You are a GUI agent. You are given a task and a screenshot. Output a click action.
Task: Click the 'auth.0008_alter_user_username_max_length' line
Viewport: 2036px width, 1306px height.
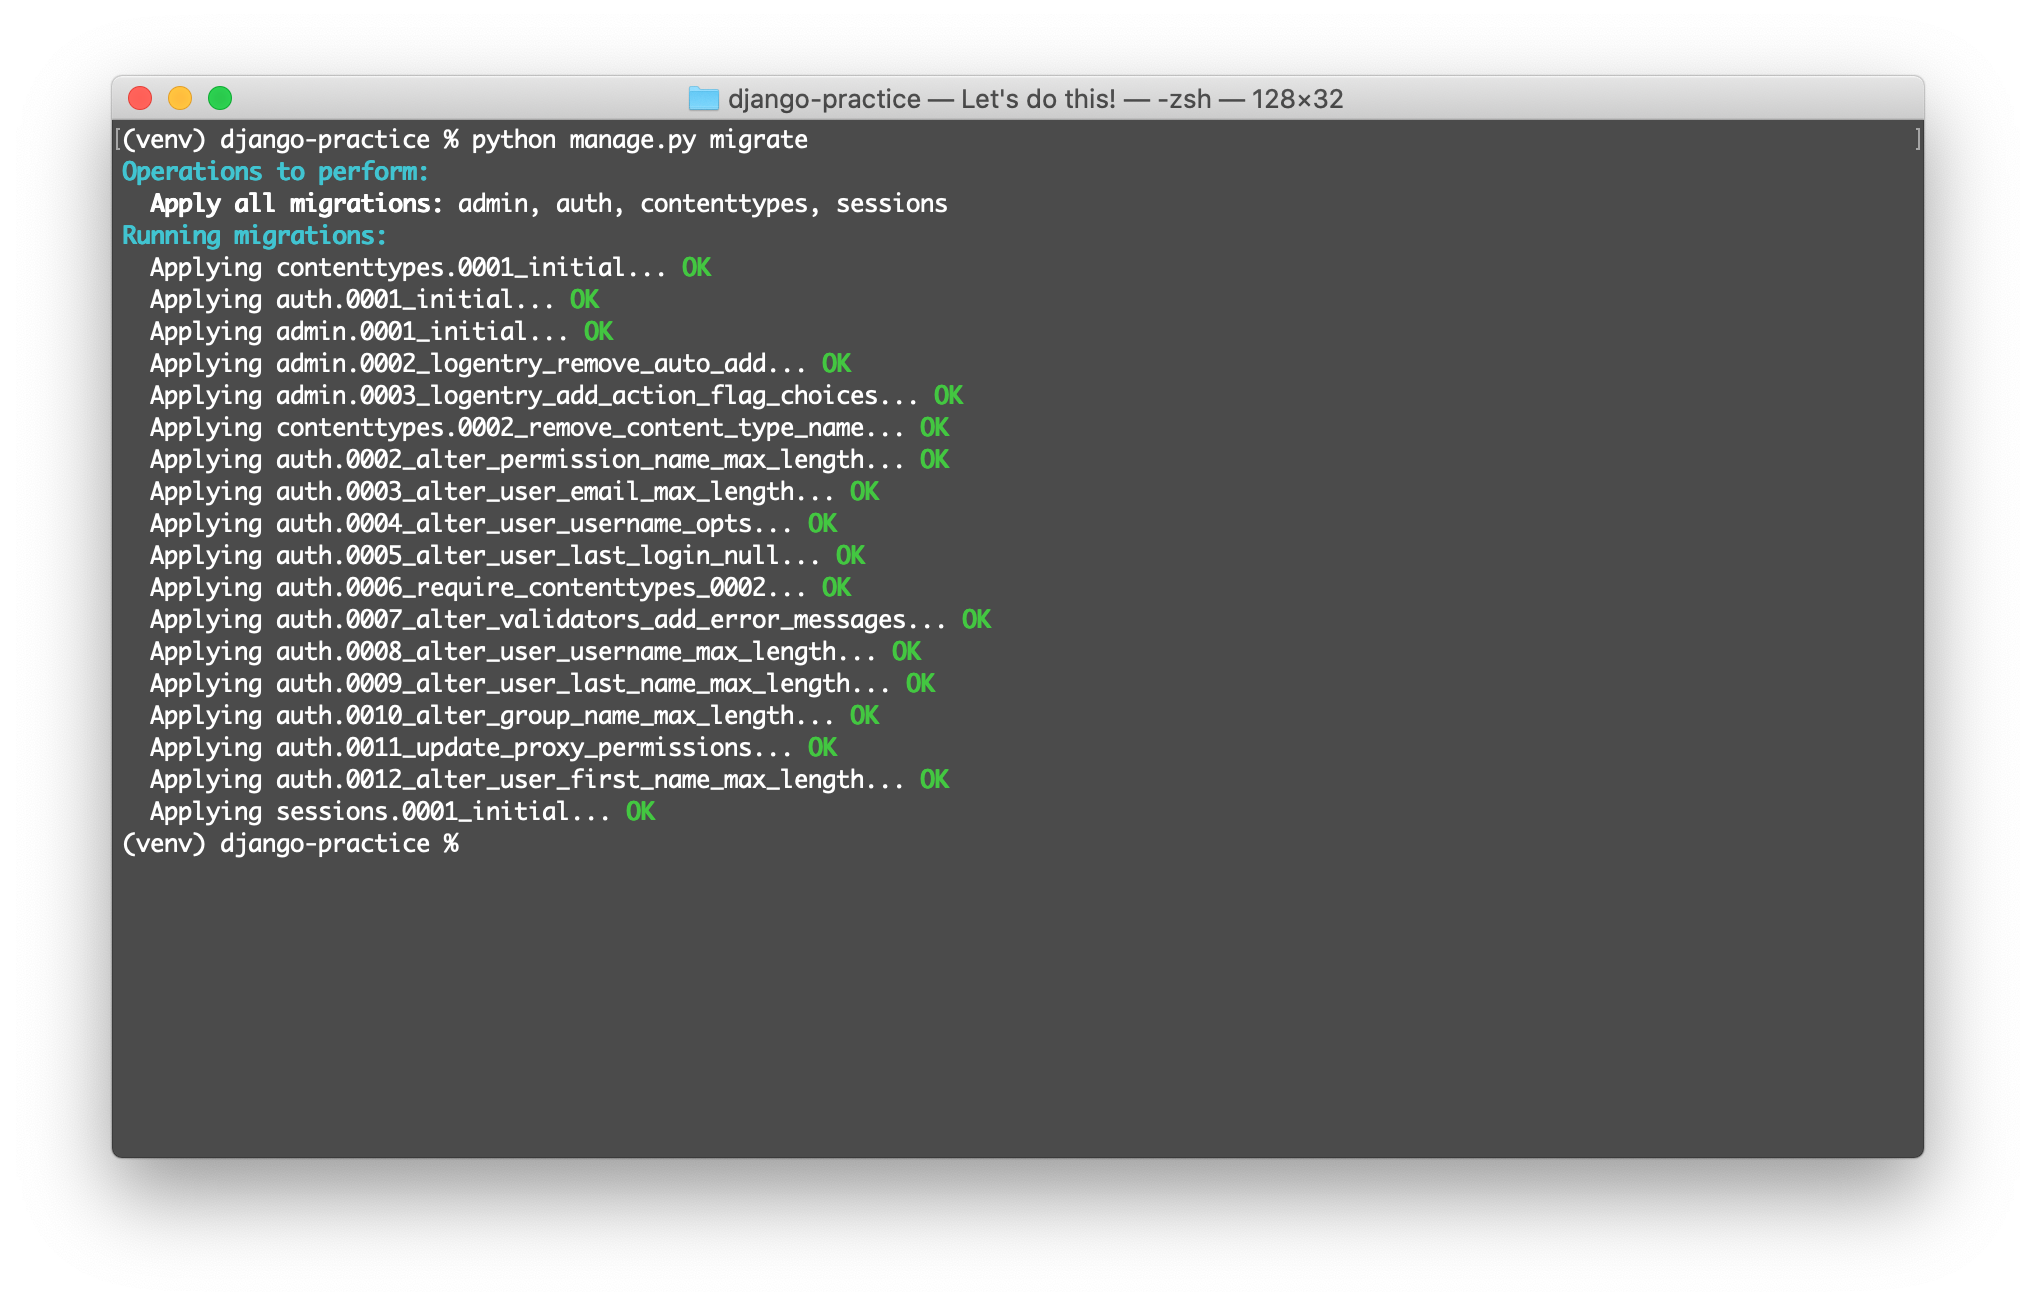[535, 652]
